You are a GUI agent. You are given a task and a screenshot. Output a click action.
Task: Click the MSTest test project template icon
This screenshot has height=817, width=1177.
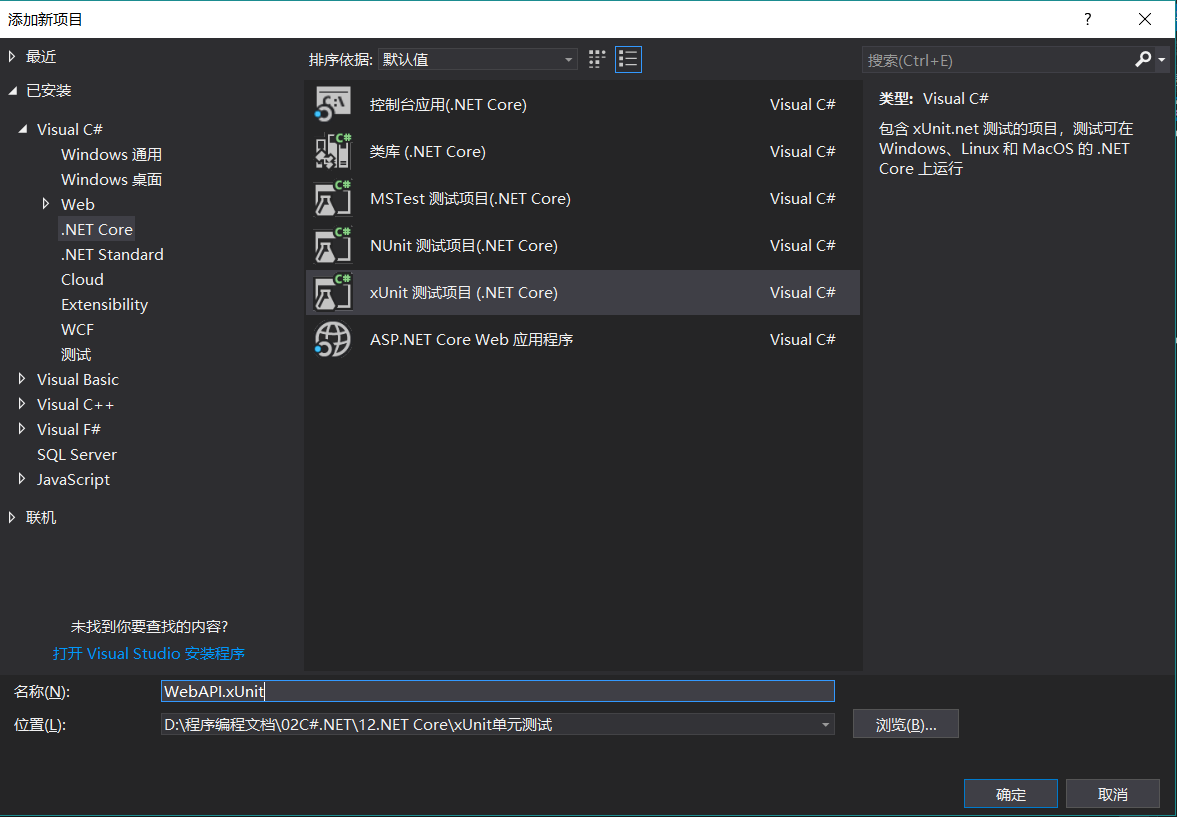333,198
